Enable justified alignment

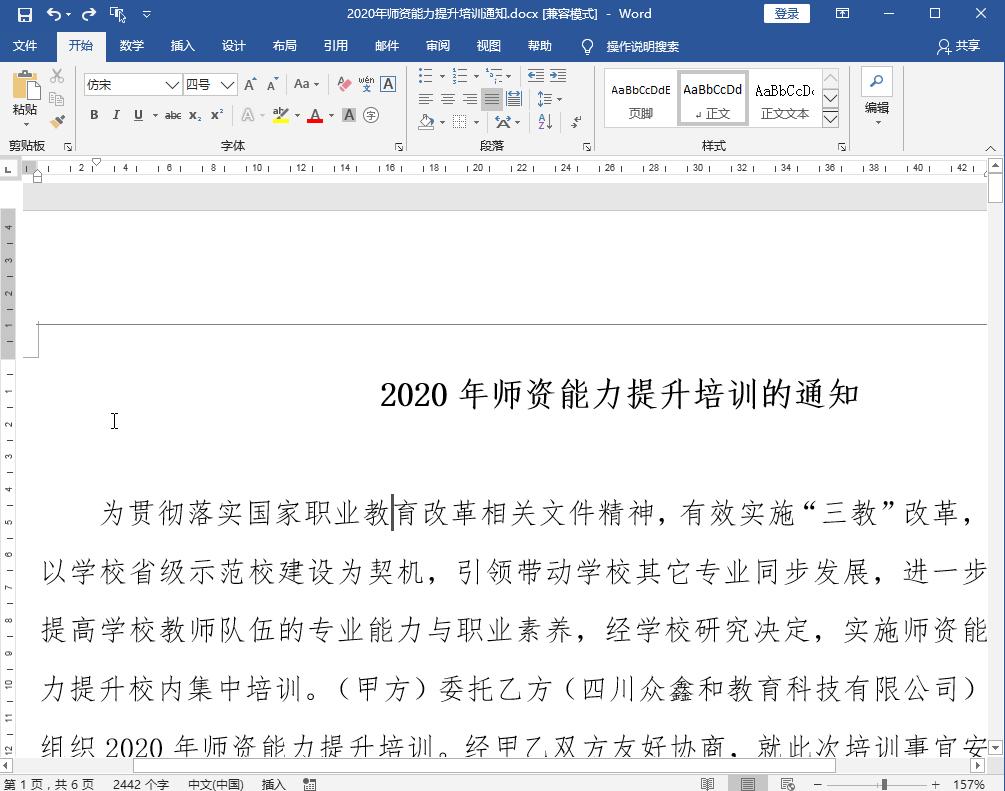(492, 99)
